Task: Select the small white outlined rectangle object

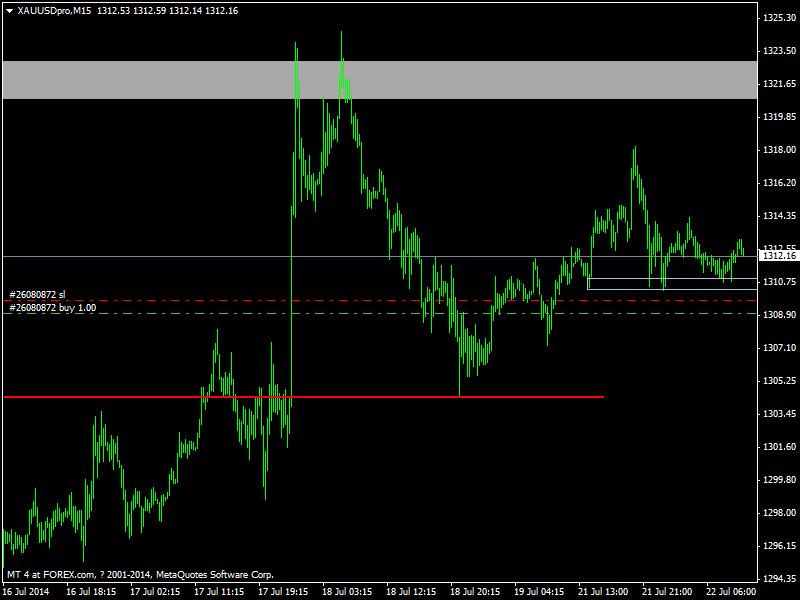Action: [672, 284]
